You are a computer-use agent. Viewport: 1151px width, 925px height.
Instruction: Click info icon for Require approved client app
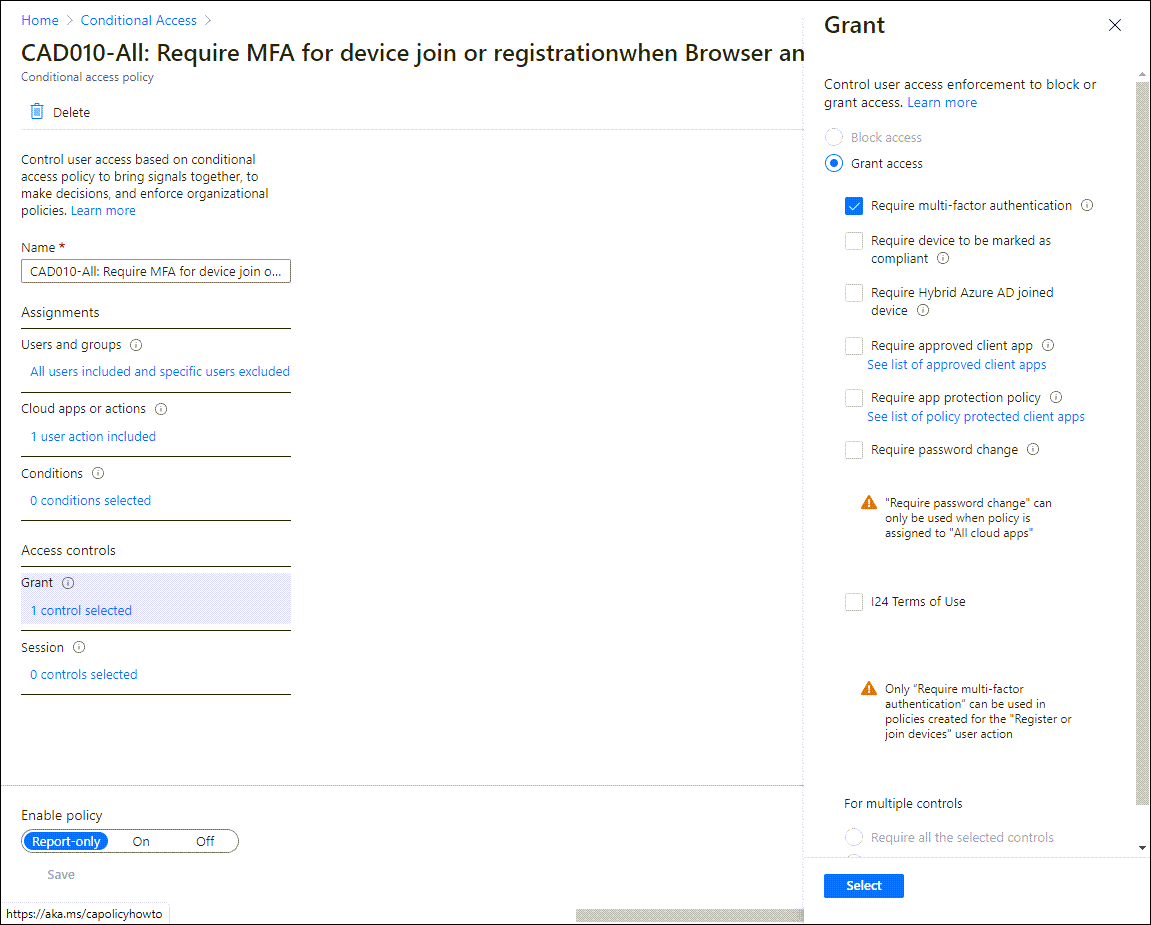coord(1048,345)
